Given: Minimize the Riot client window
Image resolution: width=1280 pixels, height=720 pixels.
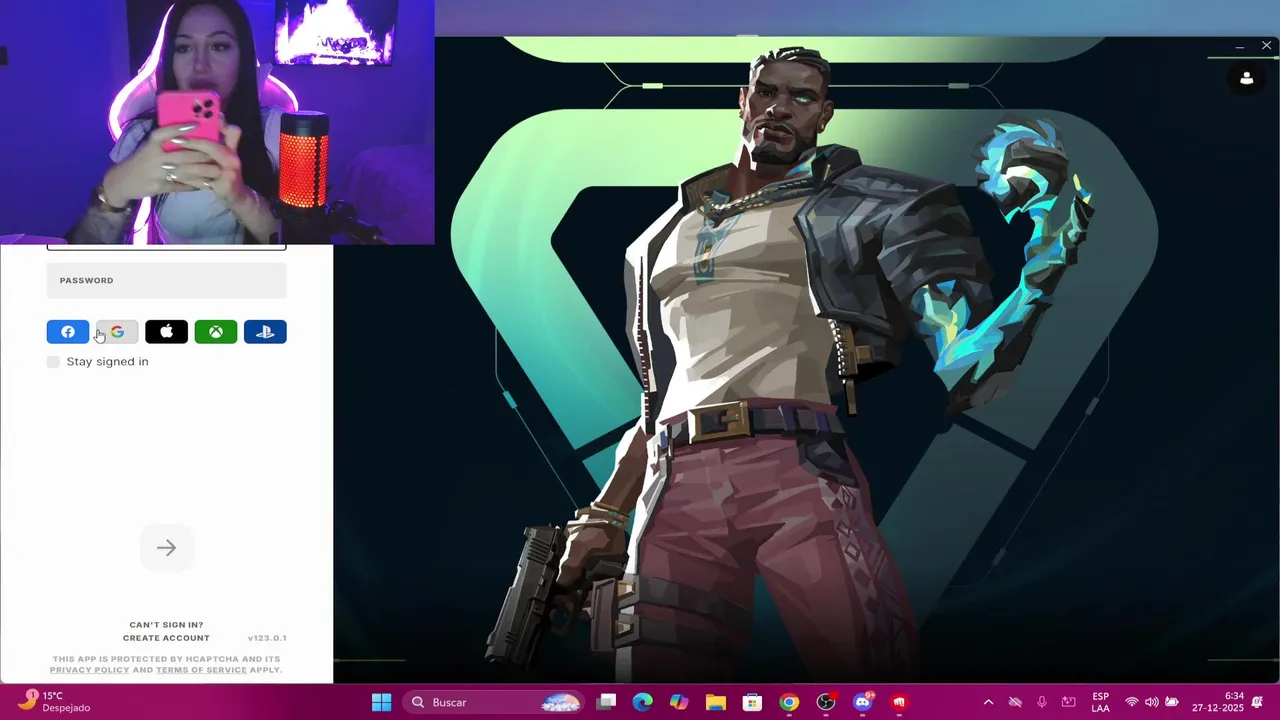Looking at the screenshot, I should [x=1240, y=46].
